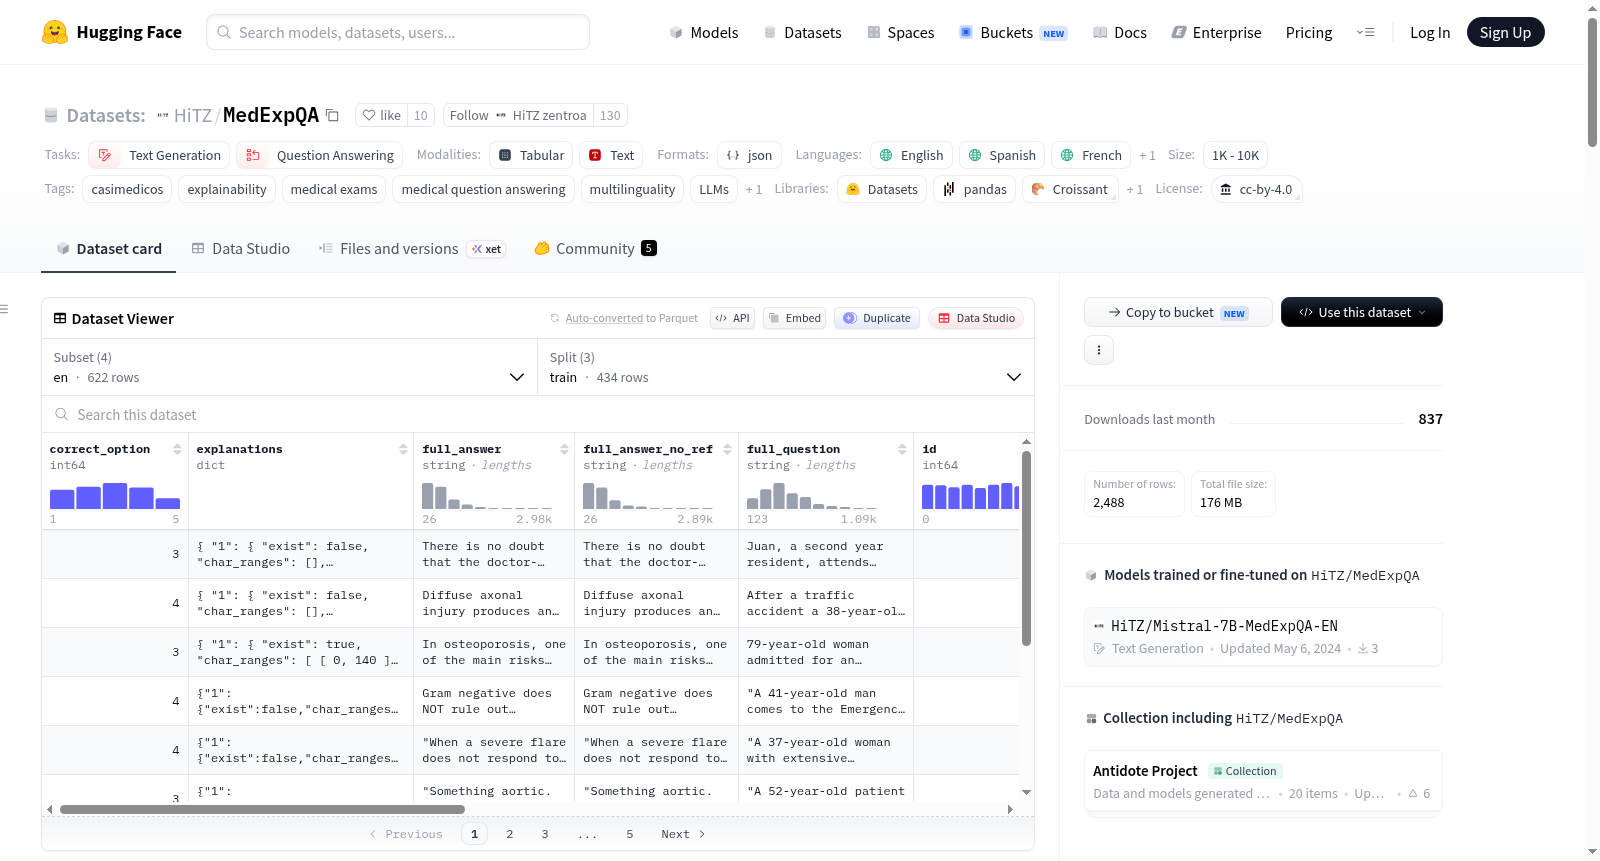Open Pricing page
1600x861 pixels.
(x=1308, y=32)
